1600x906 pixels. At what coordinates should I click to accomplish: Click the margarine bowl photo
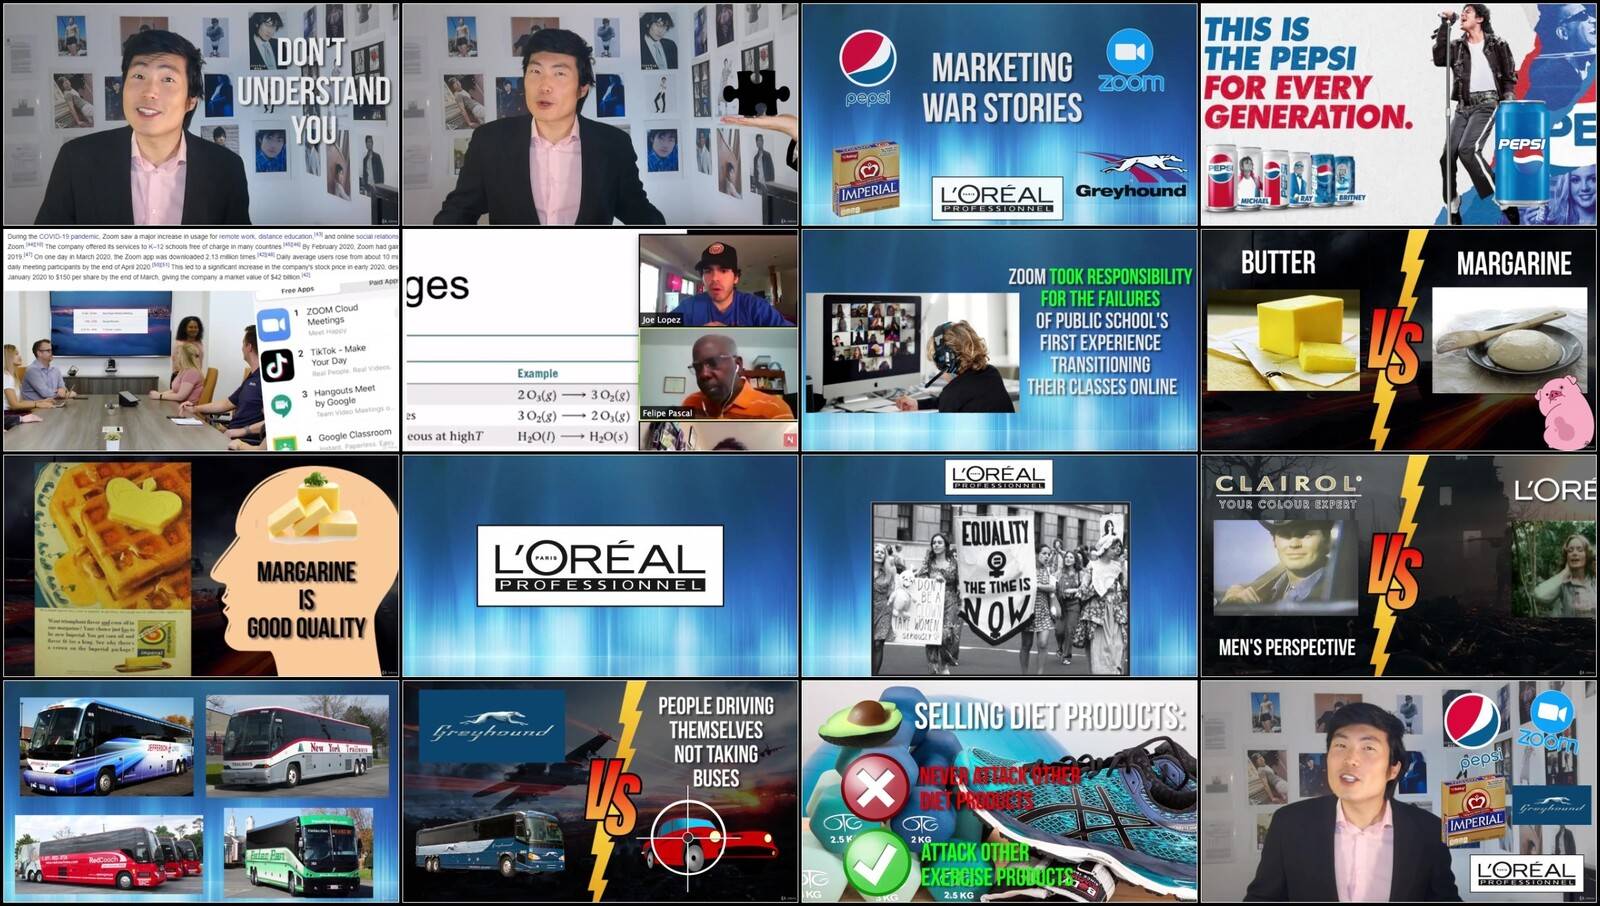[x=1509, y=339]
